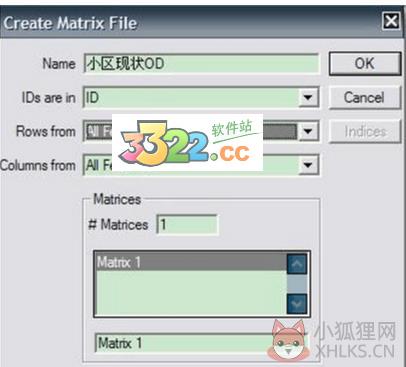
Task: Click the Name input field
Action: pyautogui.click(x=201, y=63)
